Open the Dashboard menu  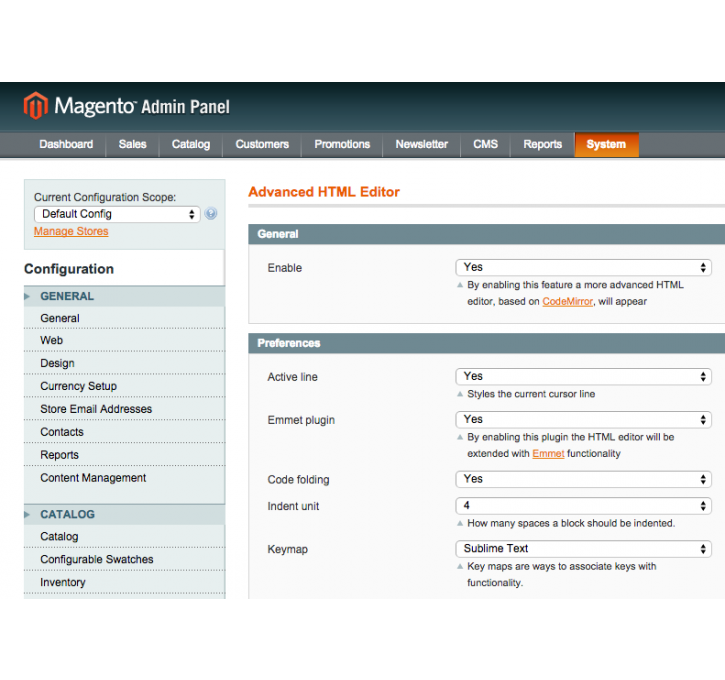point(66,144)
